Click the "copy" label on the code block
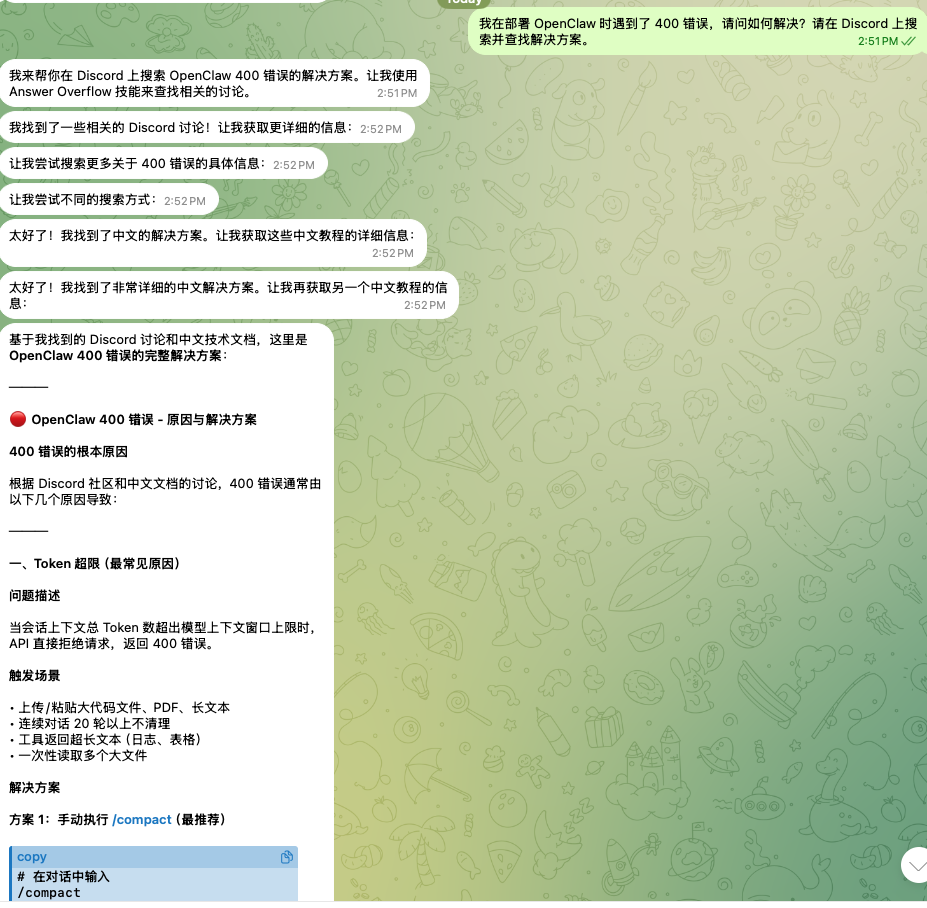This screenshot has width=927, height=908. (32, 857)
